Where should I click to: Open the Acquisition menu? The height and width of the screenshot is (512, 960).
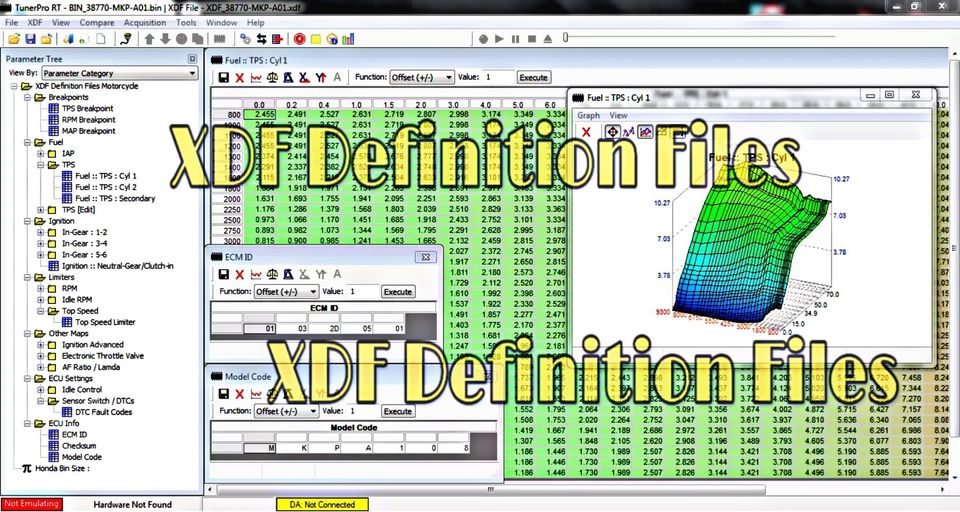coord(145,22)
